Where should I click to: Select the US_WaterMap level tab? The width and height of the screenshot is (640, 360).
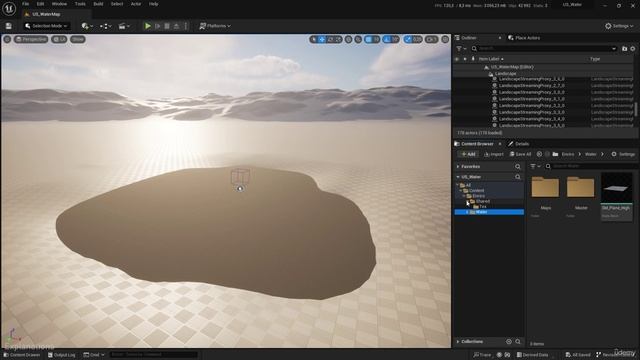tap(46, 14)
